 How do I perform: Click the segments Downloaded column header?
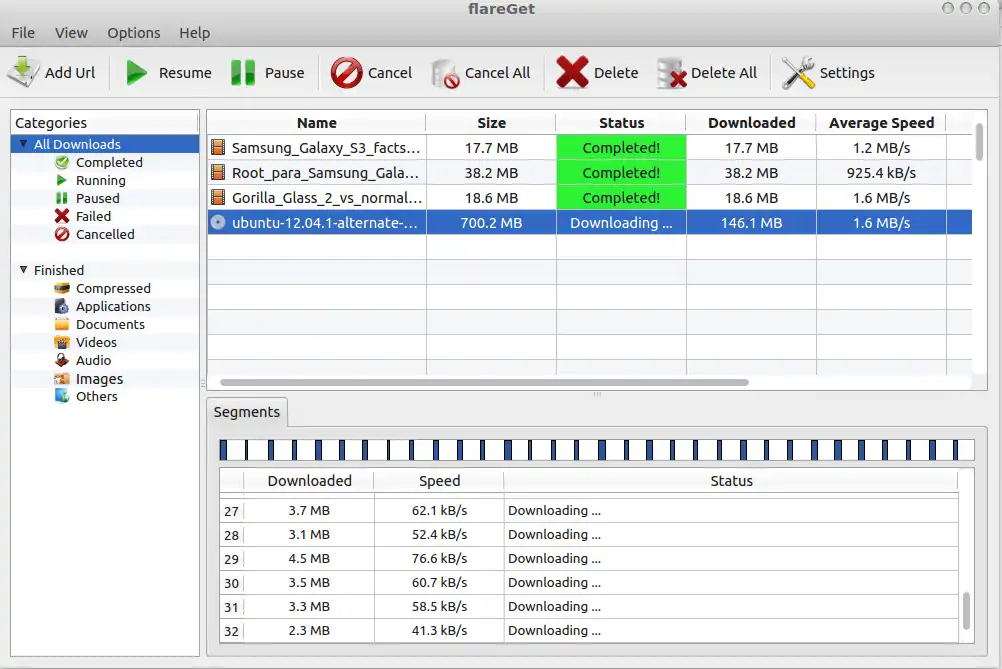coord(309,481)
